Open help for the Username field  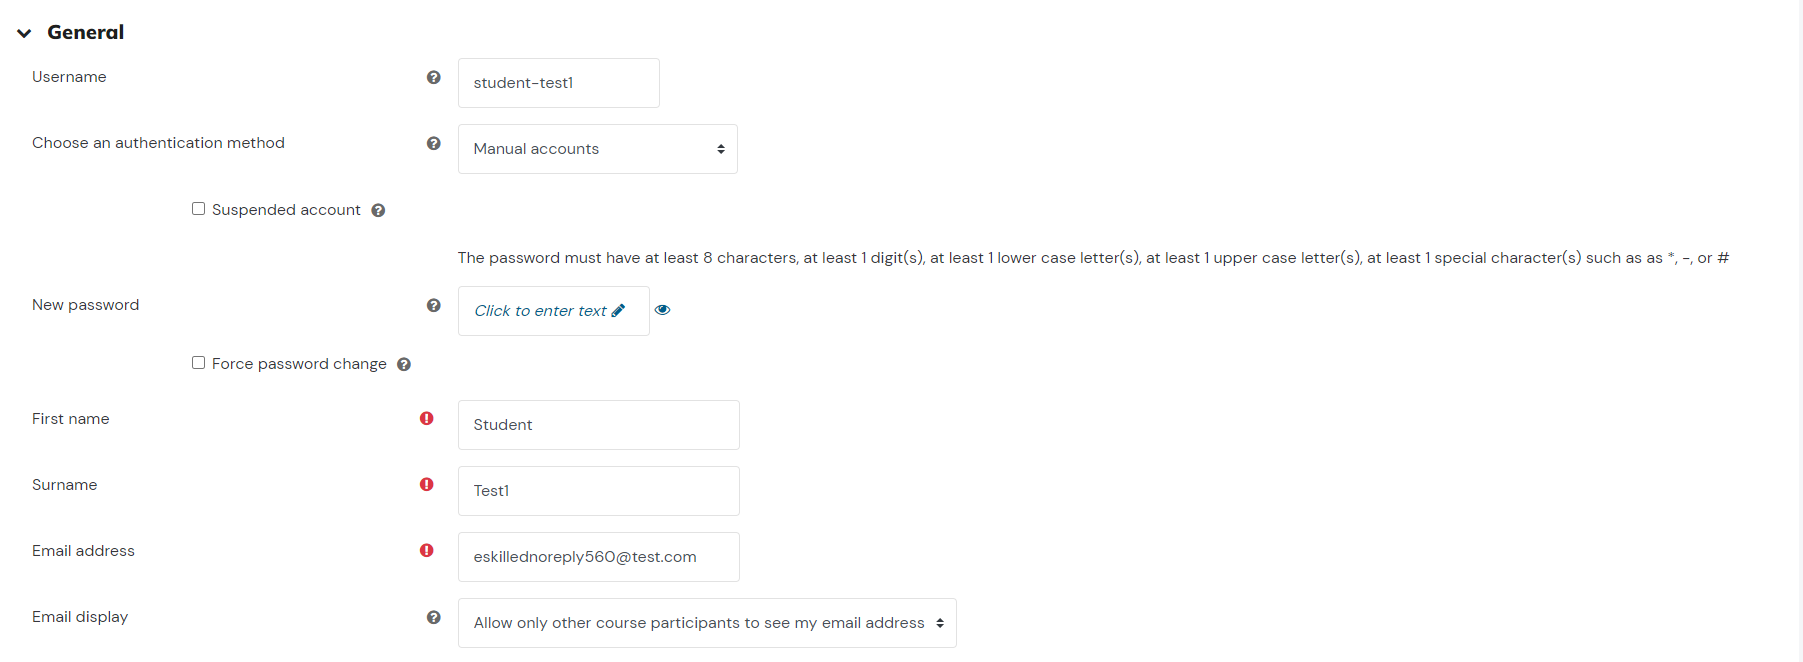[x=433, y=77]
